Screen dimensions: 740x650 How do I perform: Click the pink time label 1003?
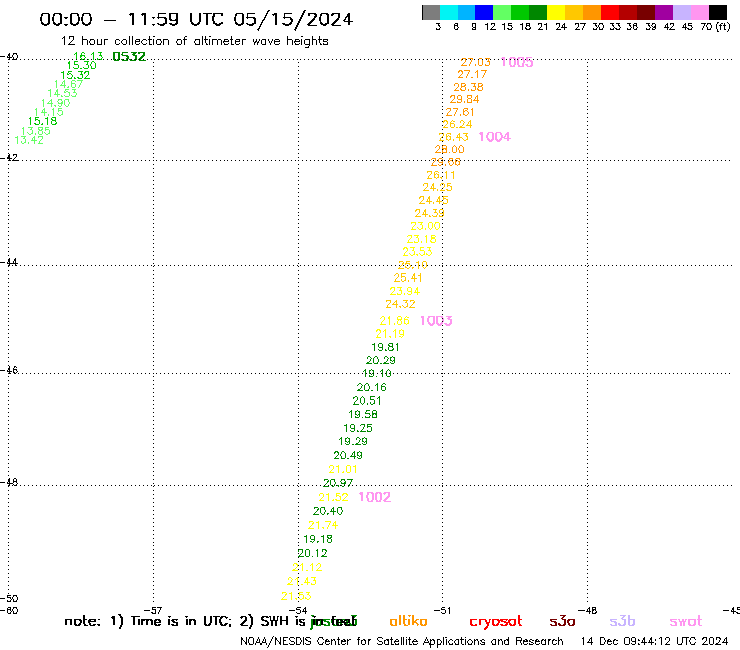pyautogui.click(x=436, y=321)
